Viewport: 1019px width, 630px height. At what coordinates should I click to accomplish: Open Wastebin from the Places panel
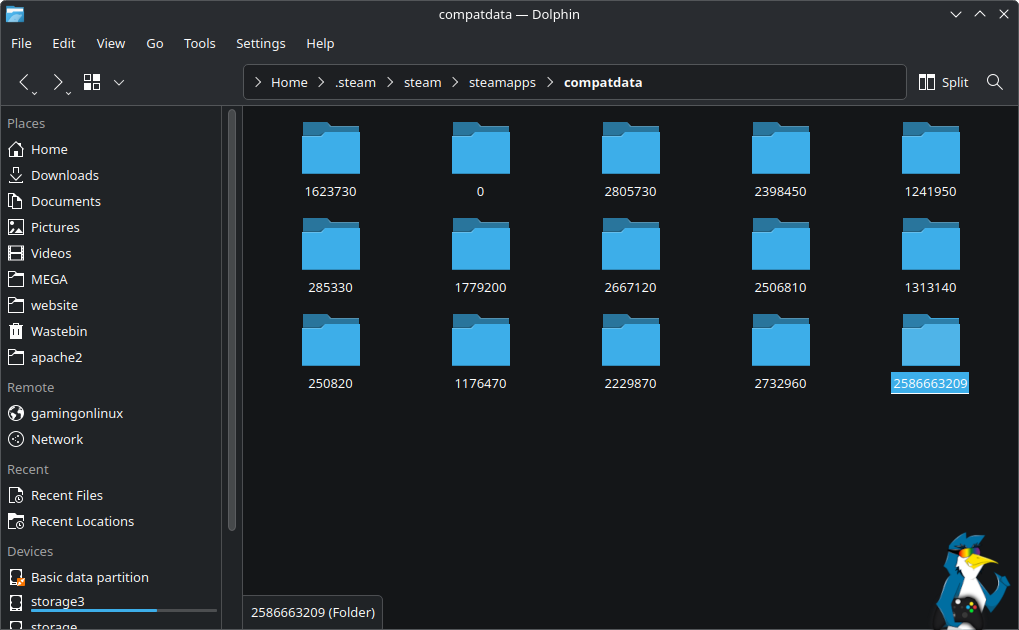(59, 331)
